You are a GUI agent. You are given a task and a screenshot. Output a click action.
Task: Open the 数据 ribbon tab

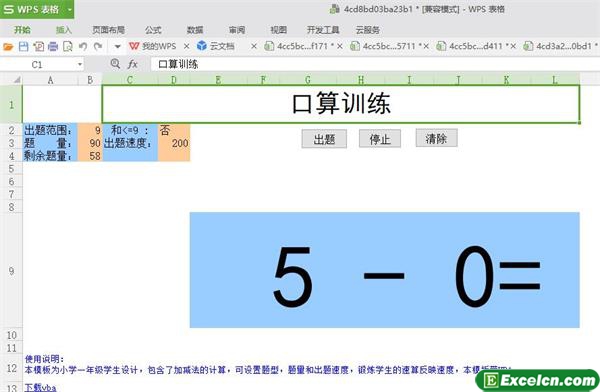pyautogui.click(x=195, y=30)
